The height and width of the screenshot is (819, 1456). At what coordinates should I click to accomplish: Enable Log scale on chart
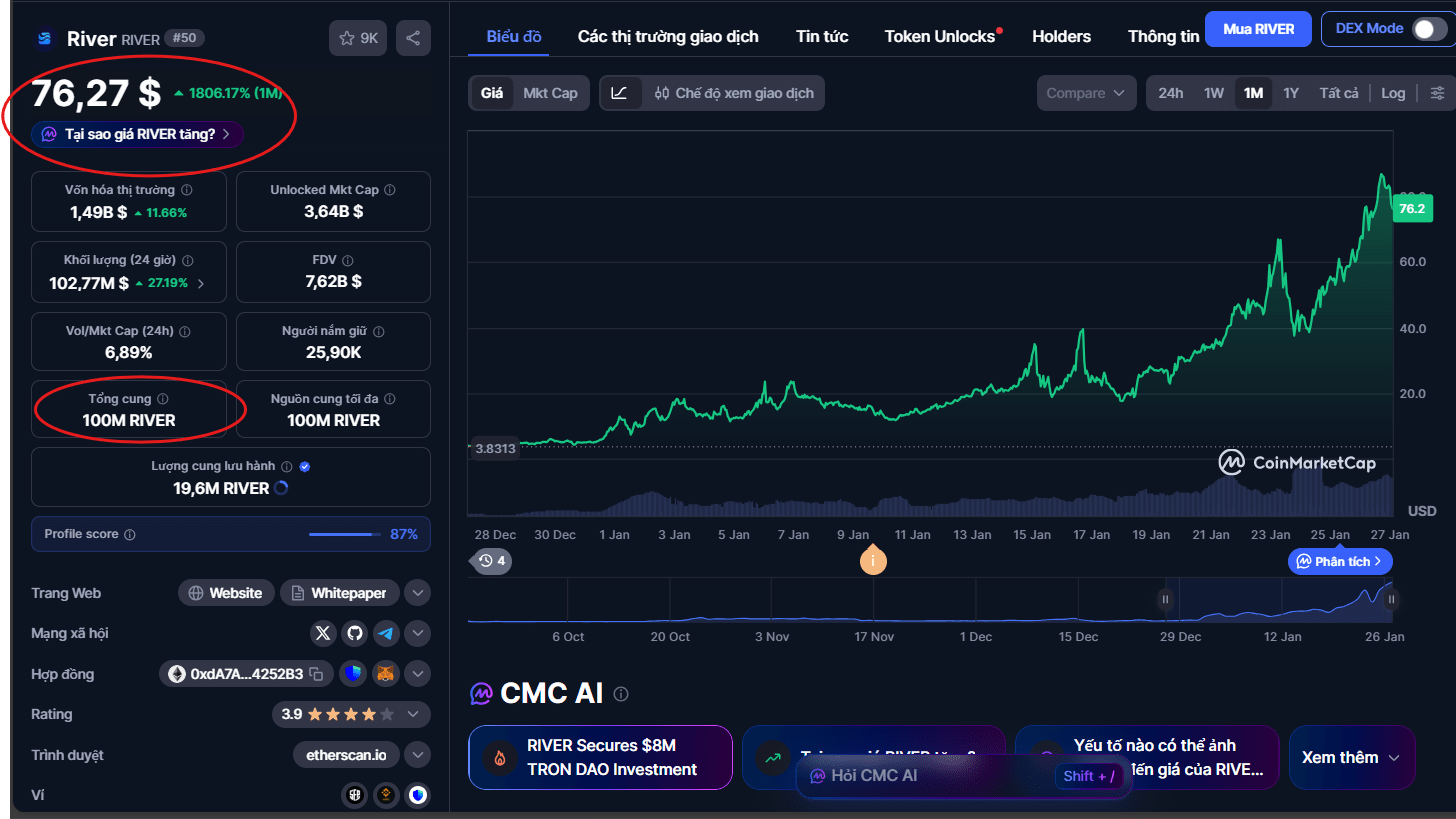[x=1393, y=93]
